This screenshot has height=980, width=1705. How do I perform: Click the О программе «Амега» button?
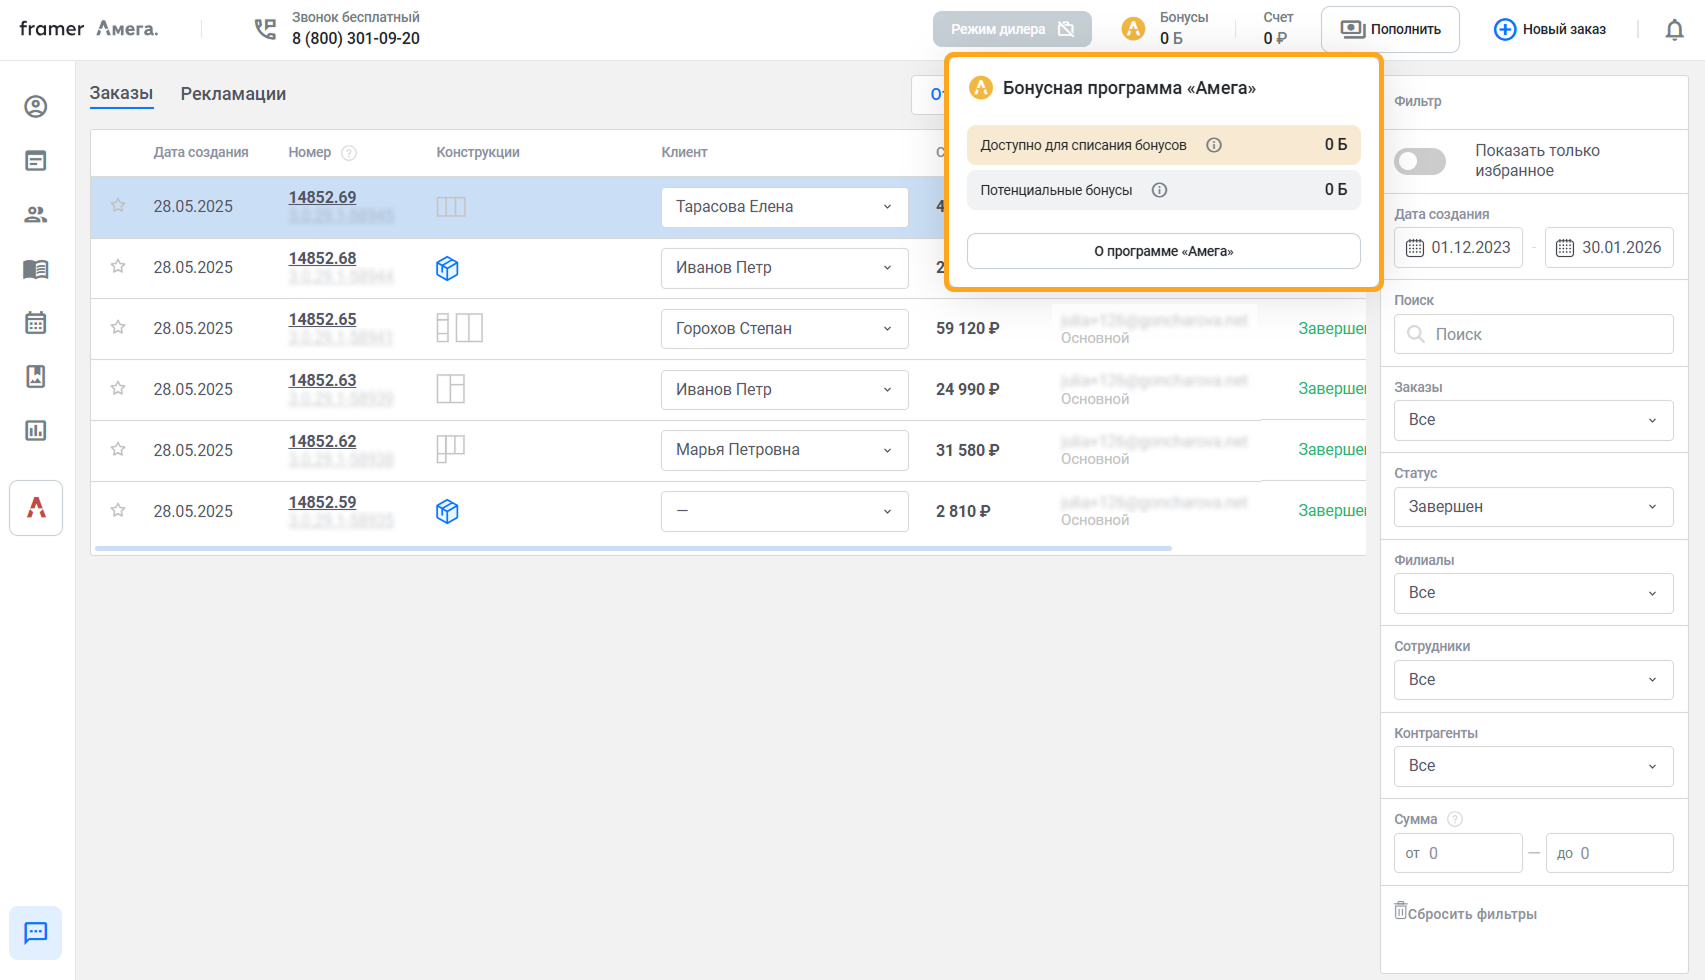[x=1163, y=251]
